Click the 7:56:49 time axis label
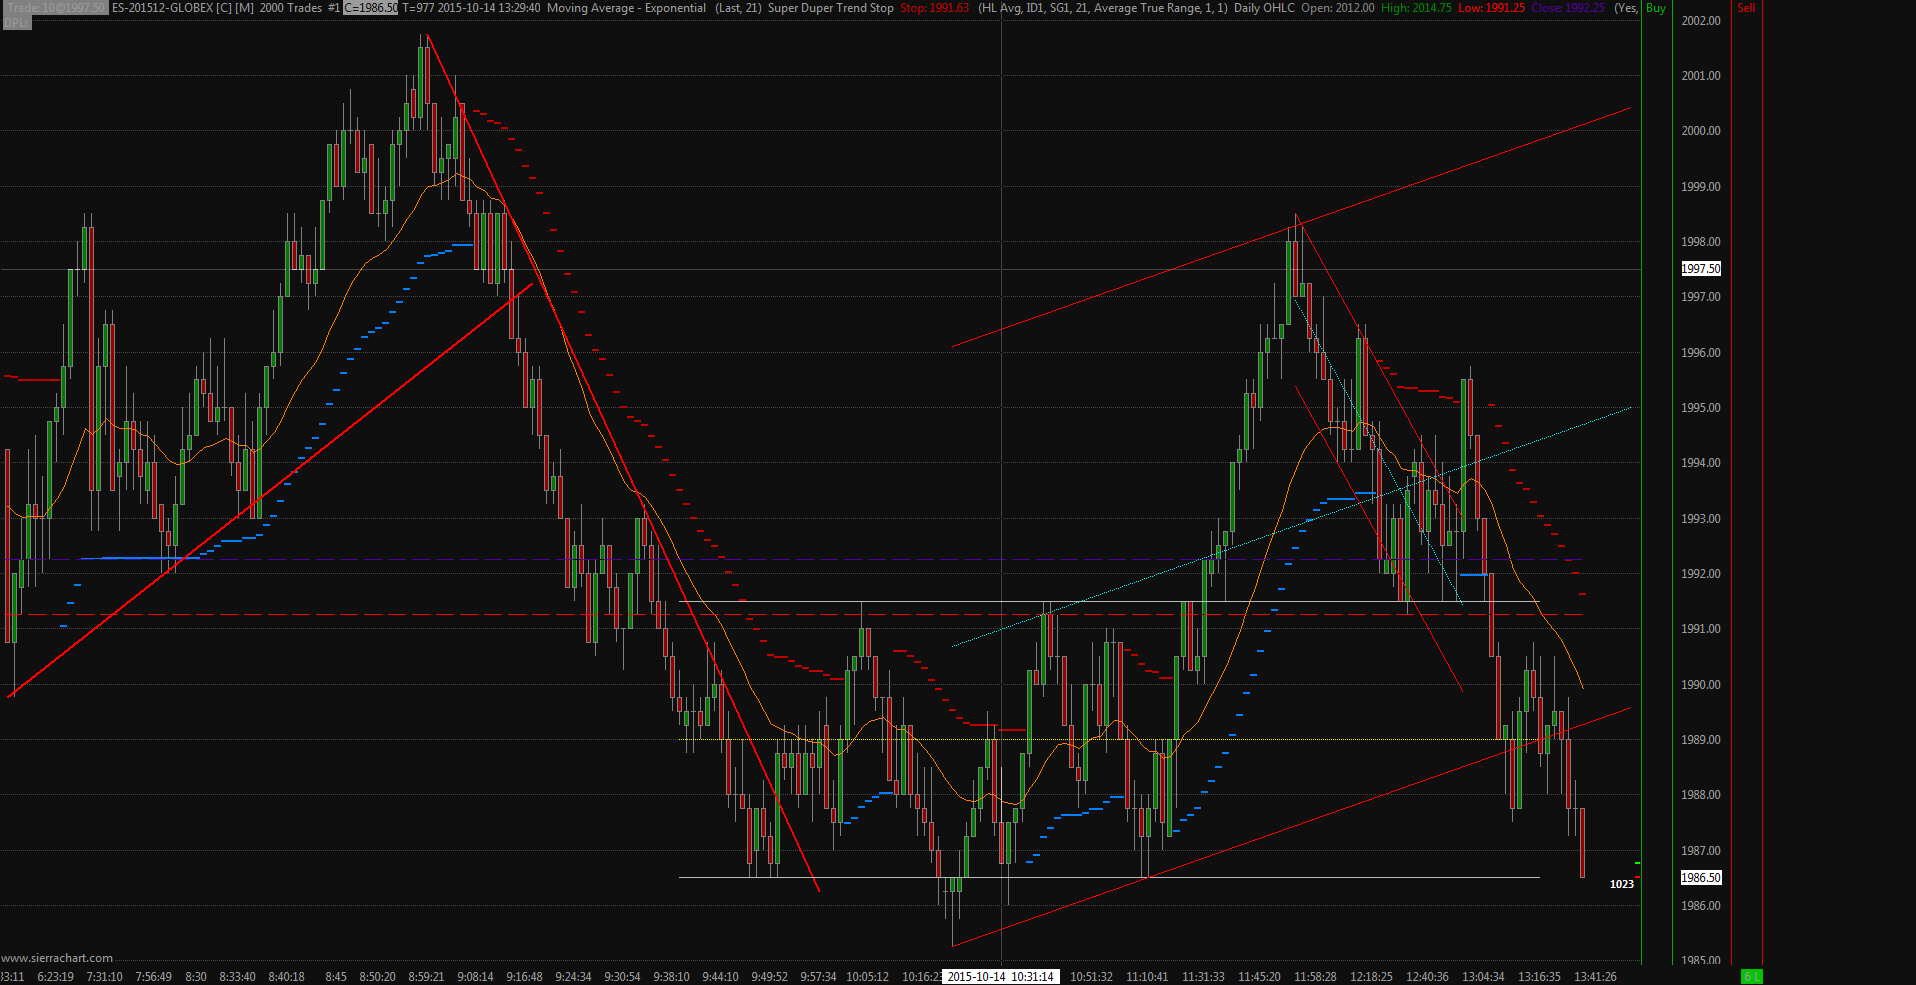This screenshot has height=985, width=1916. click(x=153, y=977)
